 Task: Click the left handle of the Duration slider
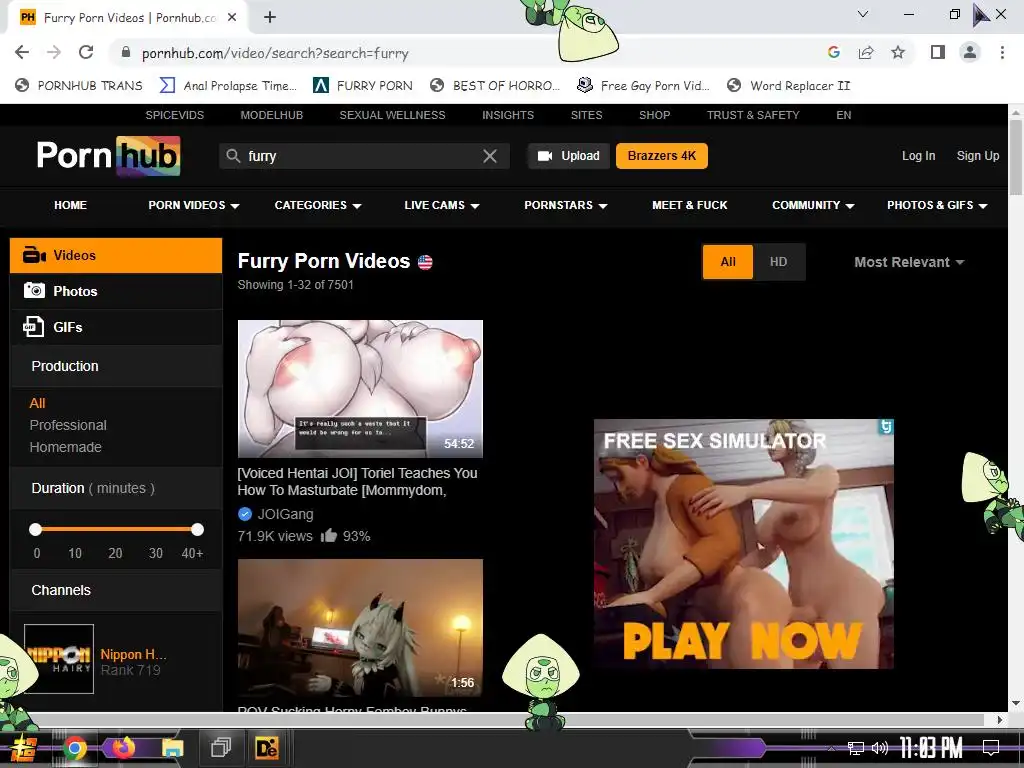[36, 529]
